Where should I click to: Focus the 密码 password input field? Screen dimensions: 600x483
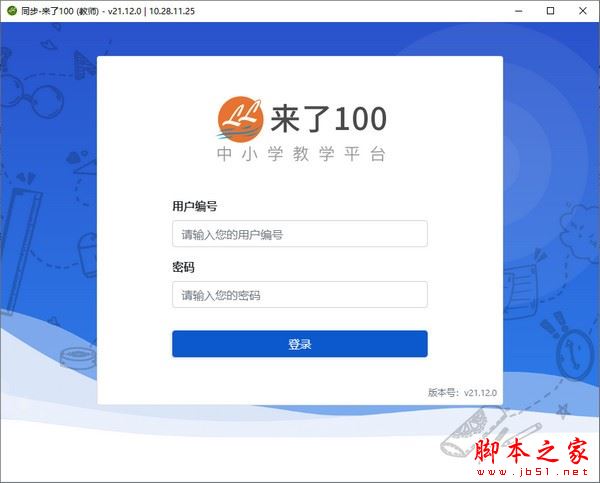point(300,294)
